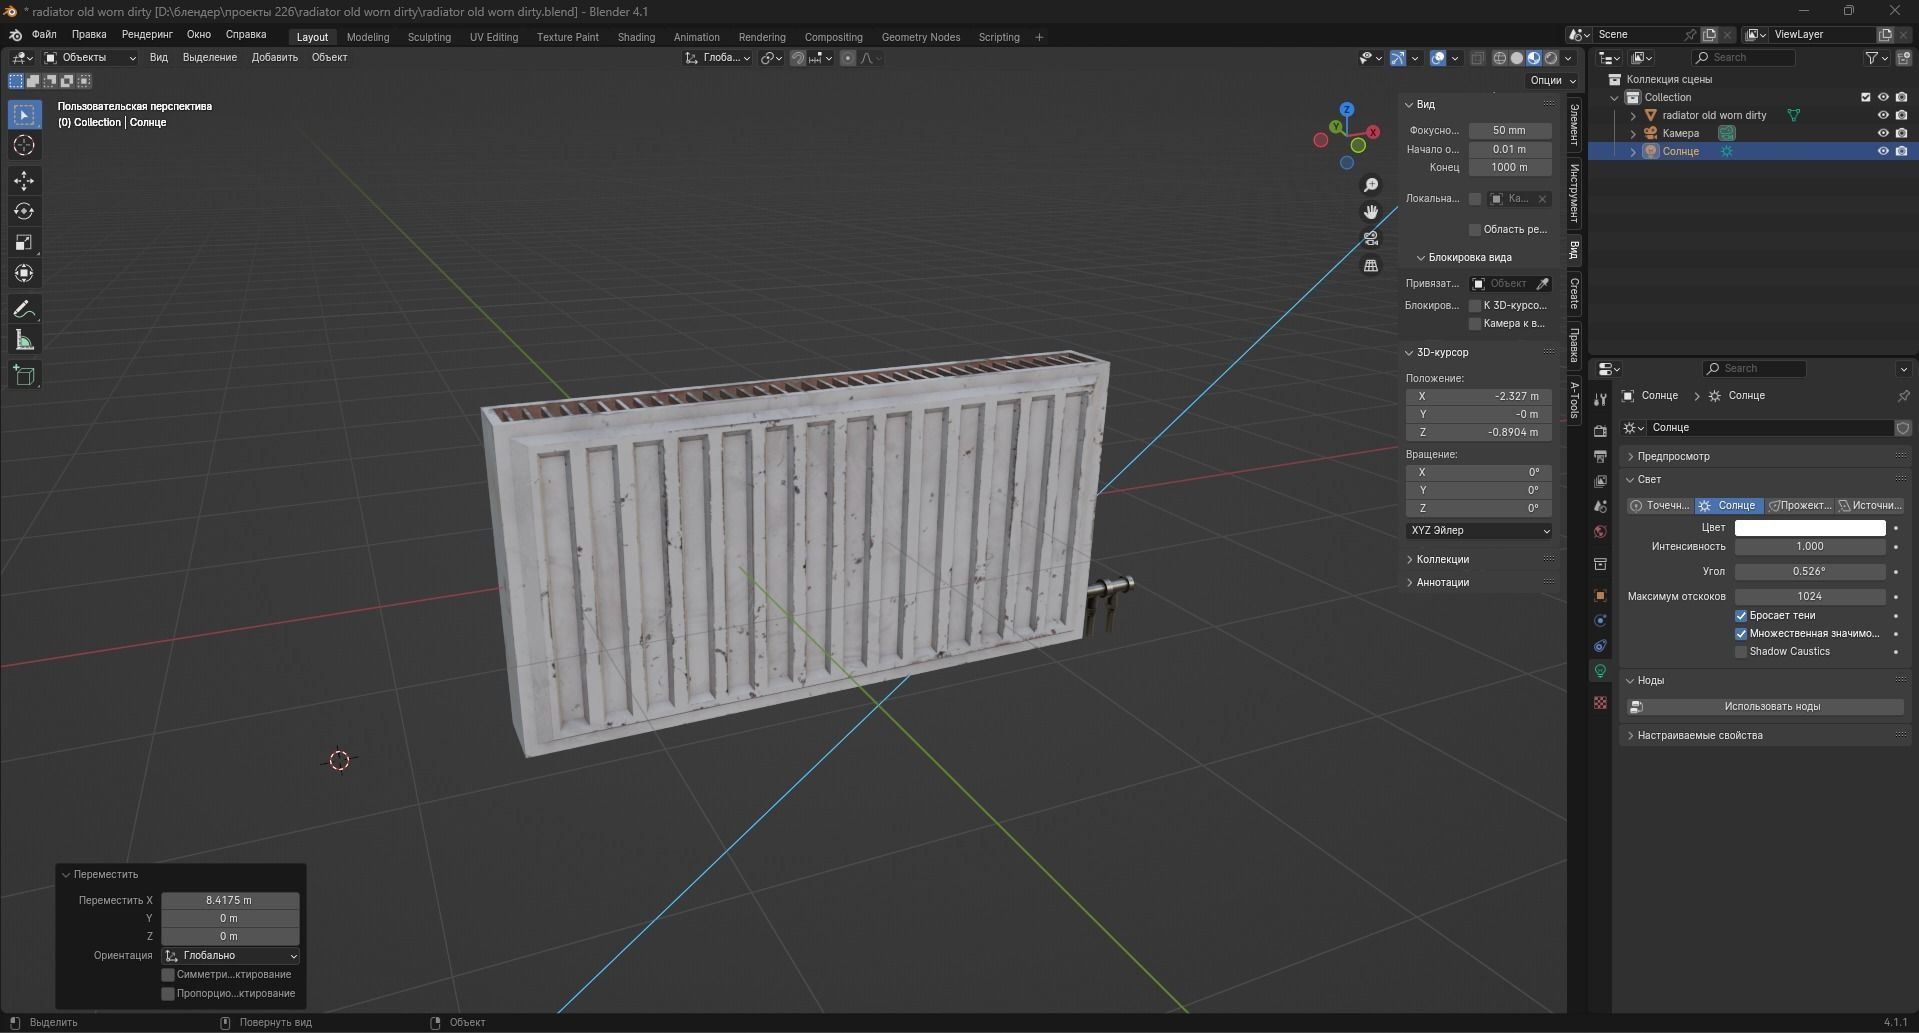Screen dimensions: 1919x1033
Task: Enable К 3D-курсору lock checkbox
Action: point(1475,306)
